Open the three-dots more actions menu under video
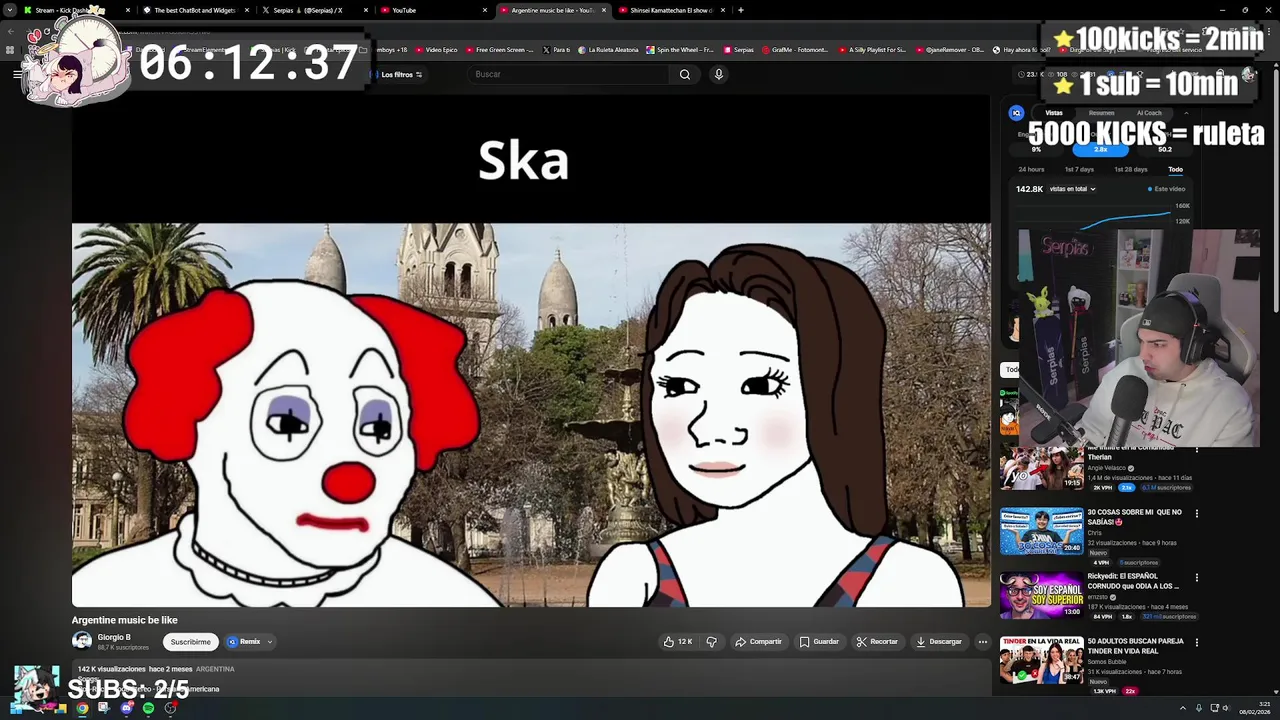 coord(982,642)
